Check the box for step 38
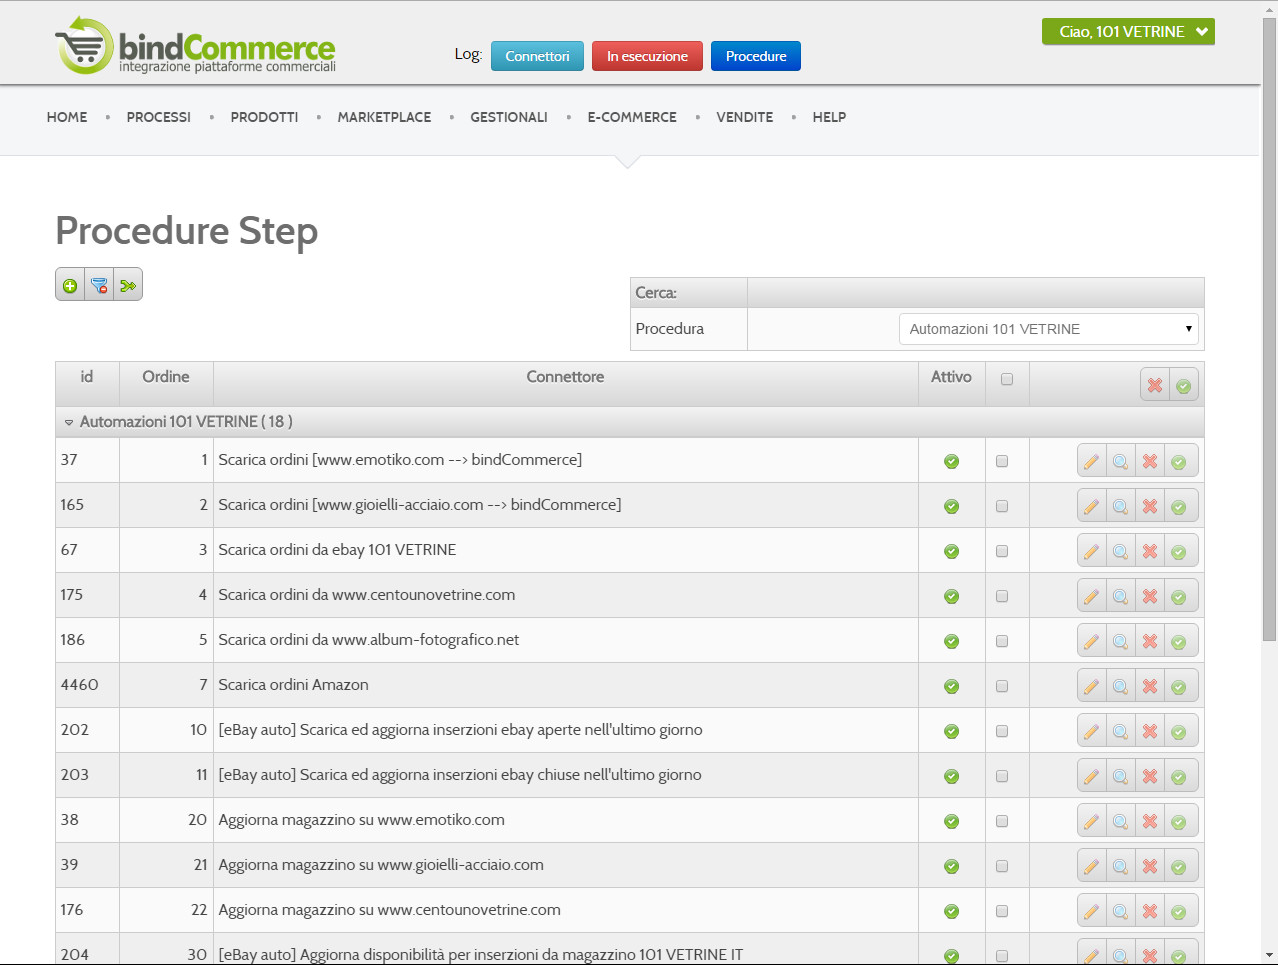Viewport: 1278px width, 965px height. tap(1002, 821)
